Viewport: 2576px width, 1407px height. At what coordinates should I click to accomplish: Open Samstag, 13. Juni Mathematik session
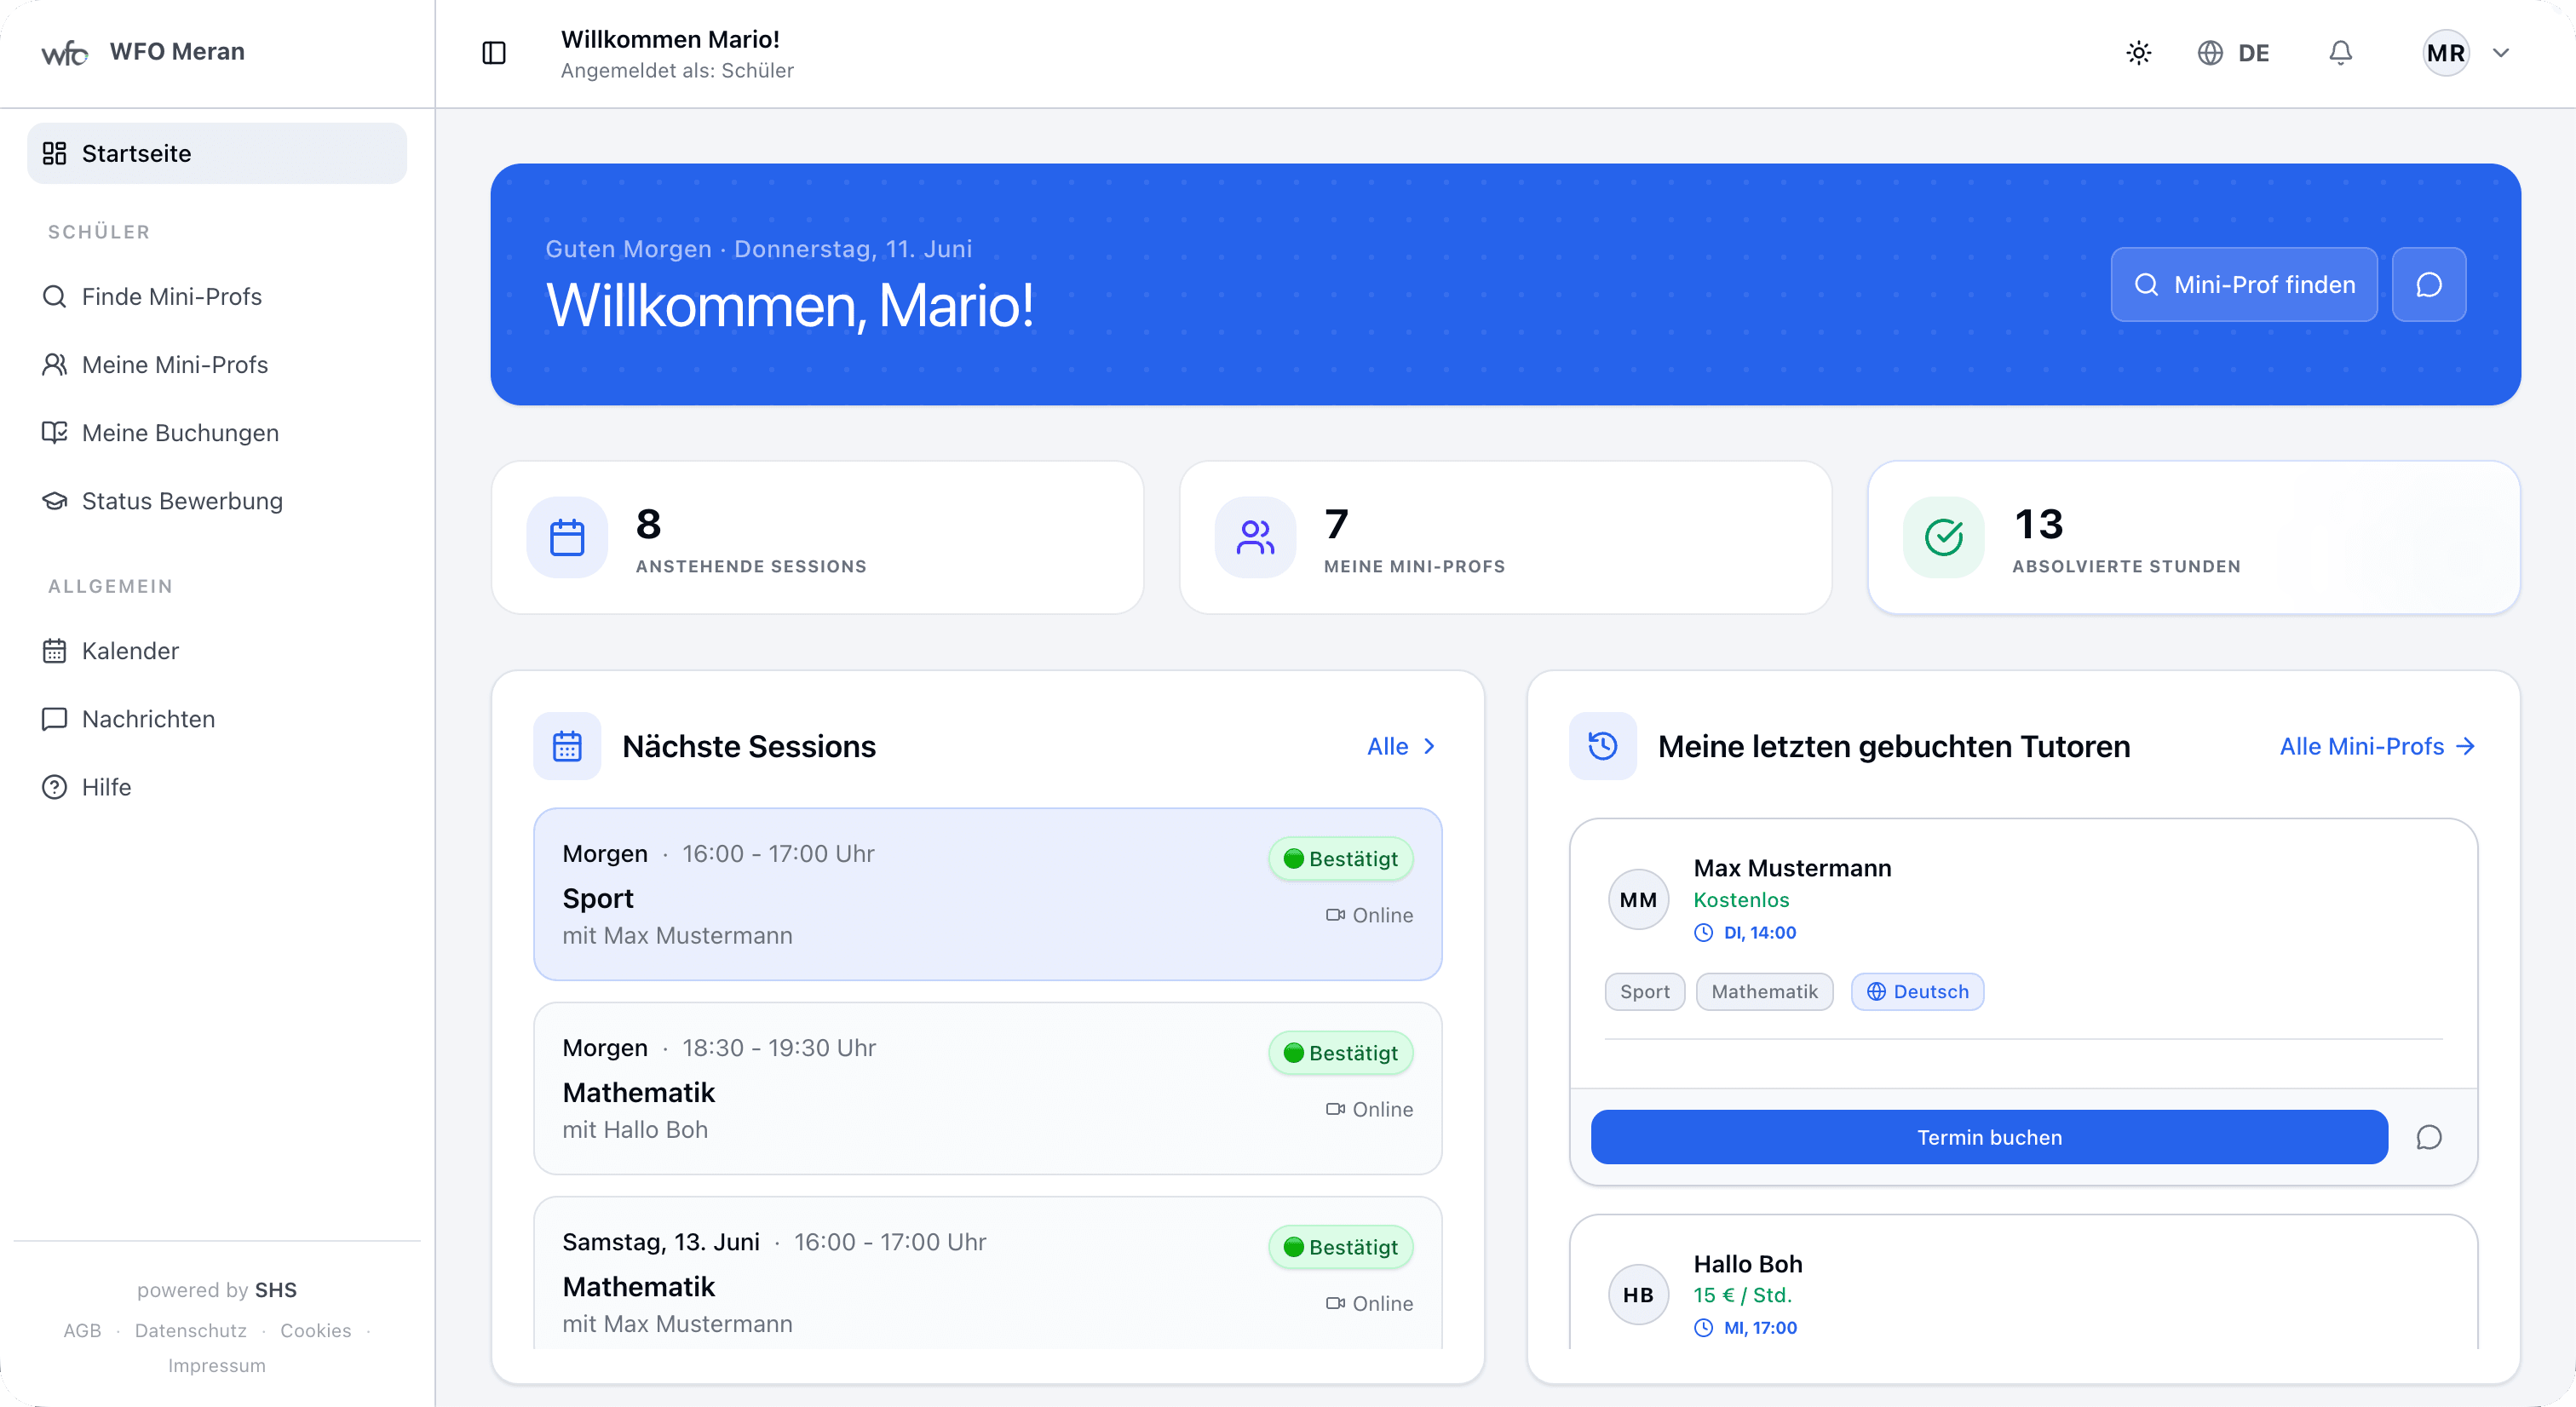point(987,1272)
